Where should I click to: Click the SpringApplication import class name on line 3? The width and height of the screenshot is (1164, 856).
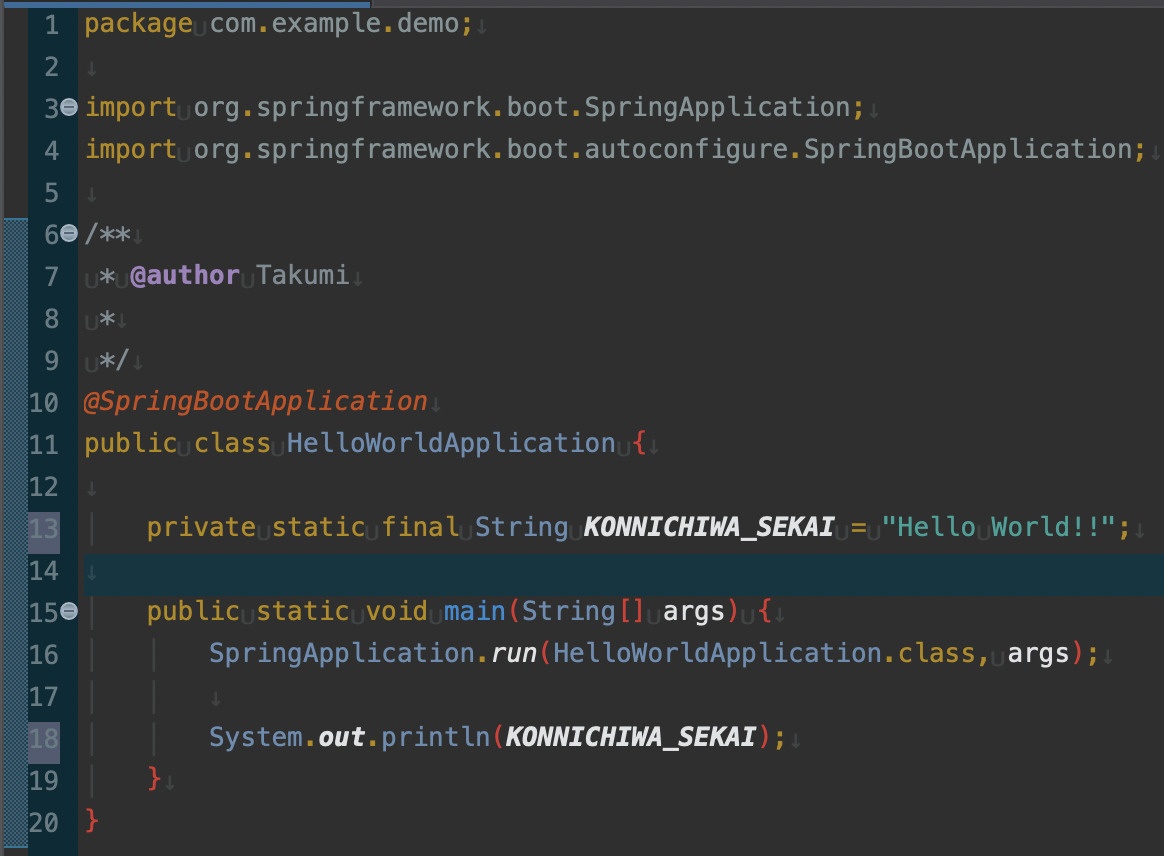click(717, 108)
